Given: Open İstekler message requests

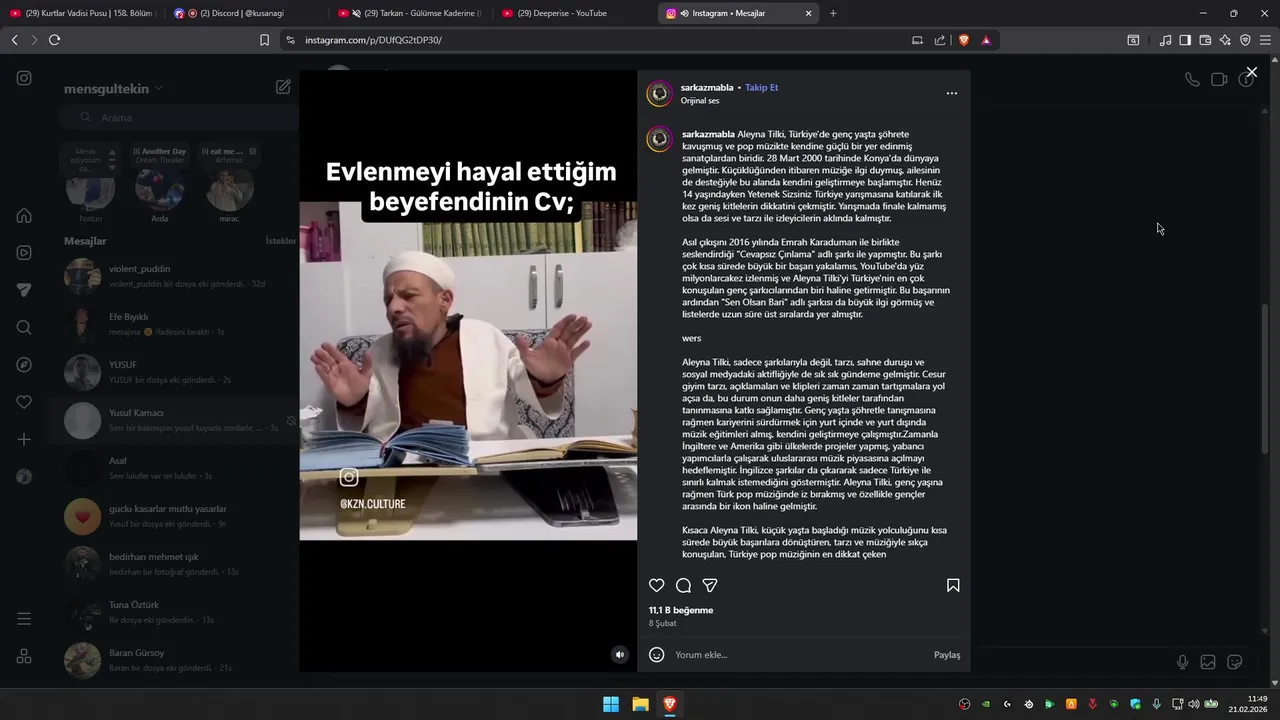Looking at the screenshot, I should click(281, 241).
